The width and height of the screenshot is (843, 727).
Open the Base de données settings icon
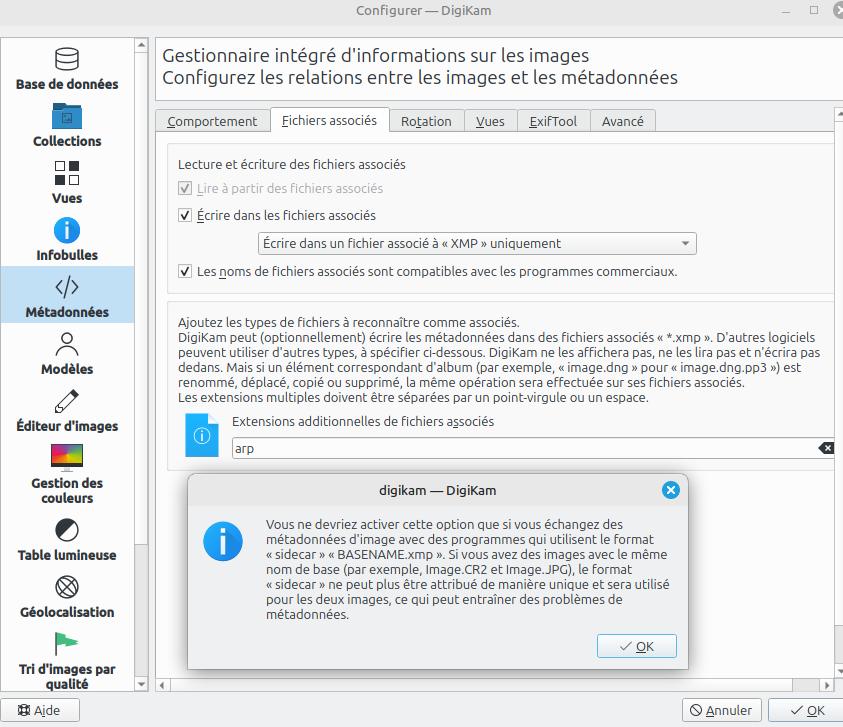[67, 59]
